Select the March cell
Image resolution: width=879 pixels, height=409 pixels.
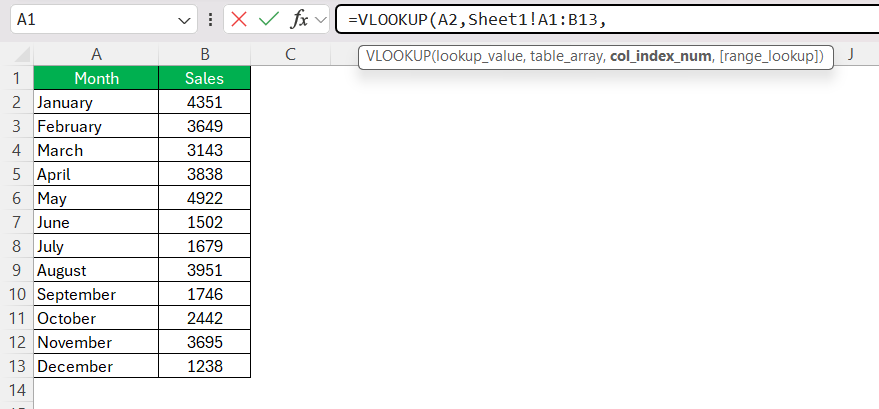[x=96, y=150]
